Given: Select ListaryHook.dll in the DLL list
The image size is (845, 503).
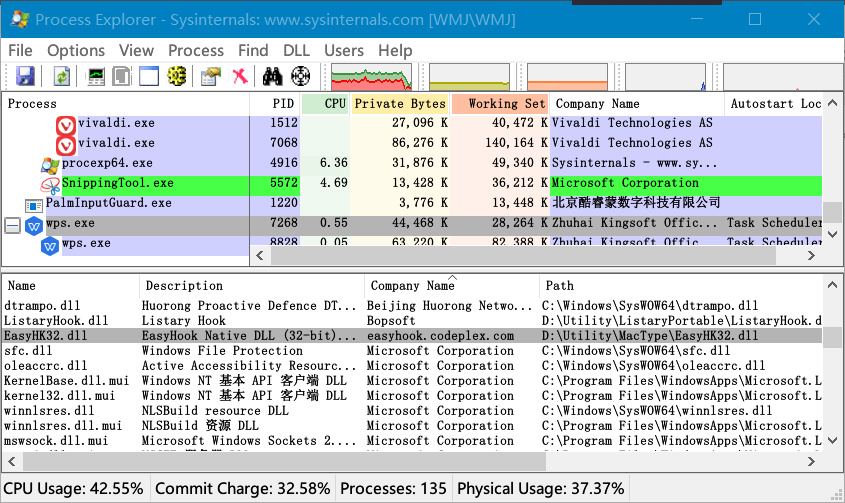Looking at the screenshot, I should (x=412, y=321).
